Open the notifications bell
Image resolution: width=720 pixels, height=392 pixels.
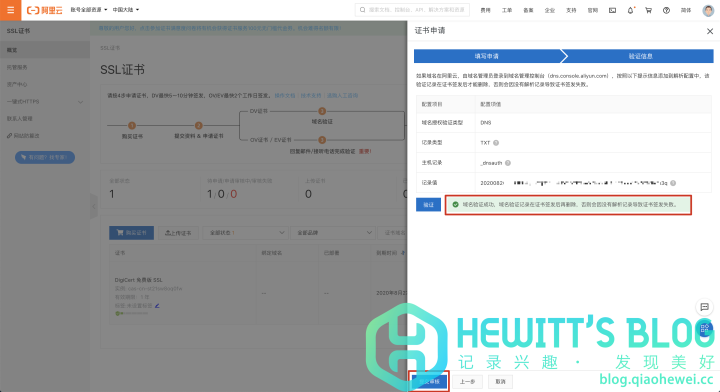630,10
